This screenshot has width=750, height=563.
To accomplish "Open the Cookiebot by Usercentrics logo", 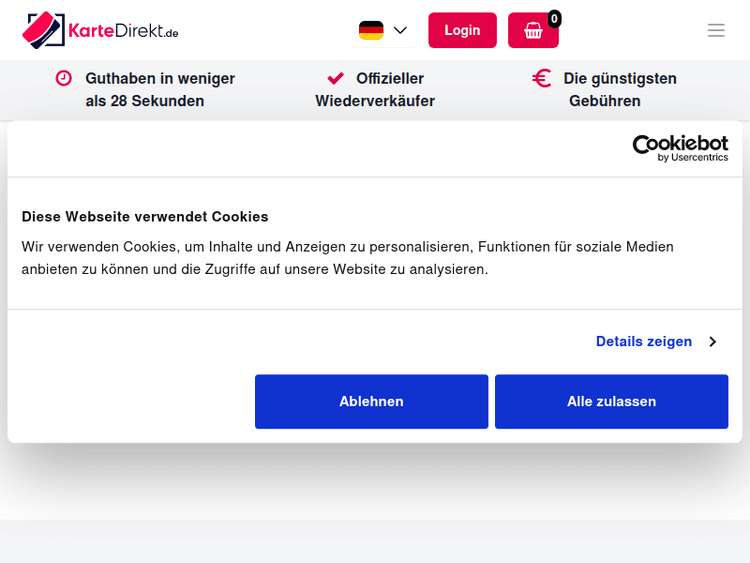I will 680,148.
